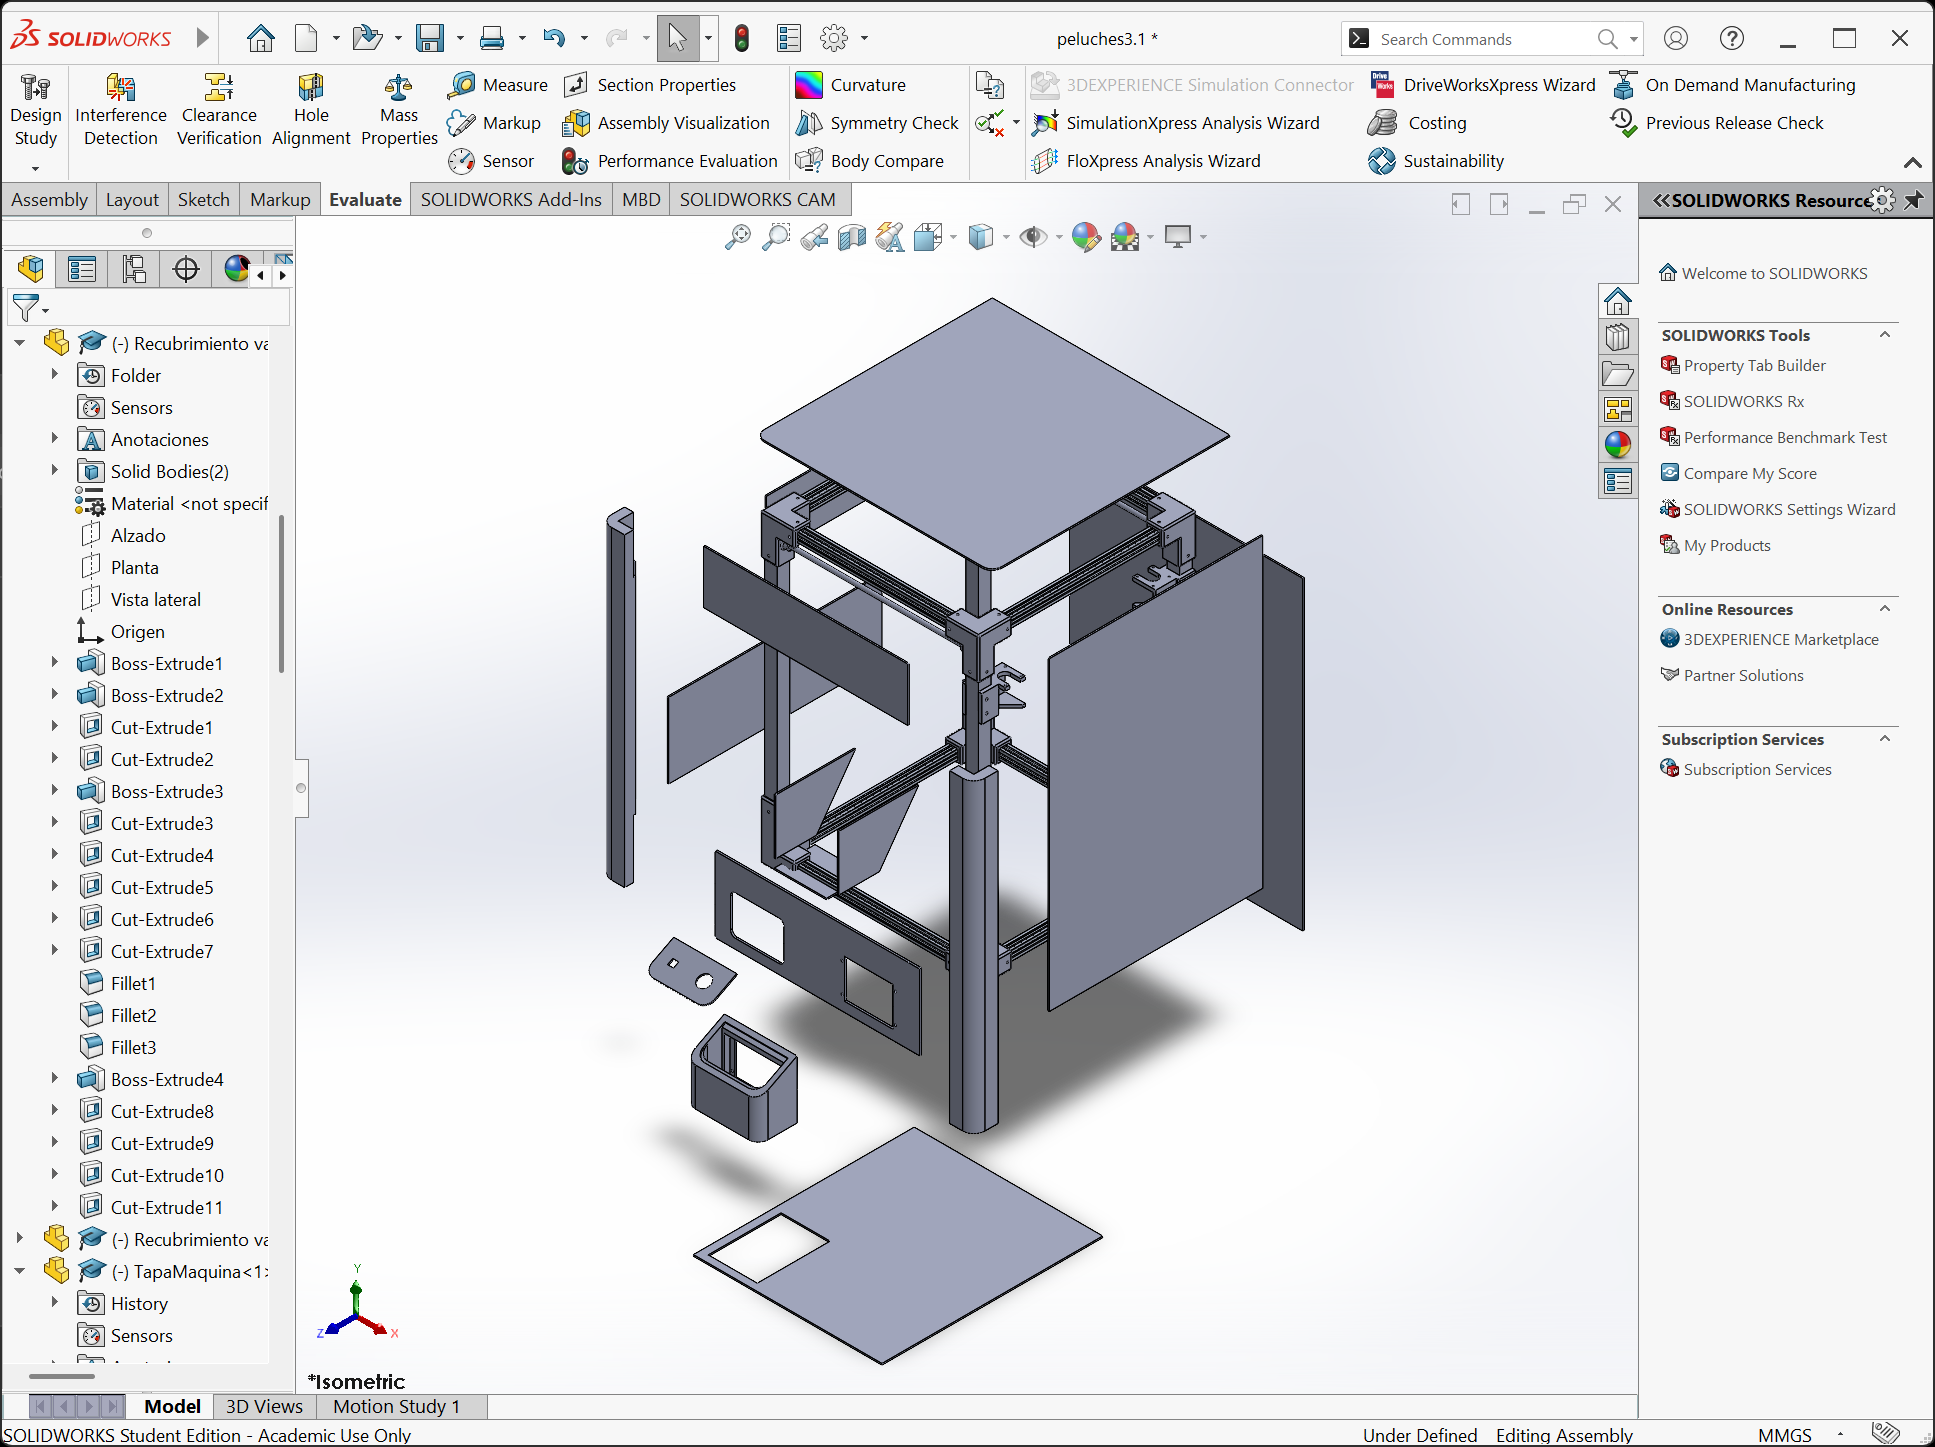Image resolution: width=1935 pixels, height=1447 pixels.
Task: Open the Options gear dropdown arrow
Action: [864, 39]
